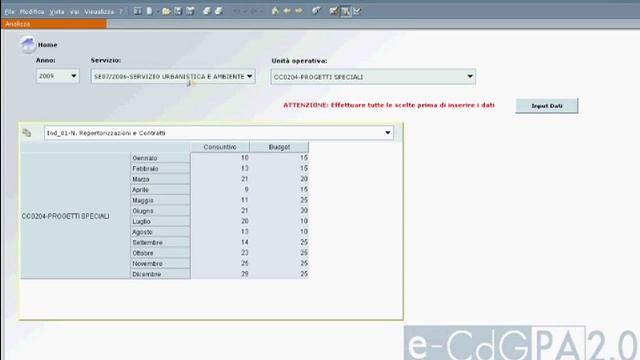
Task: Click the Ottobre row header
Action: point(160,253)
